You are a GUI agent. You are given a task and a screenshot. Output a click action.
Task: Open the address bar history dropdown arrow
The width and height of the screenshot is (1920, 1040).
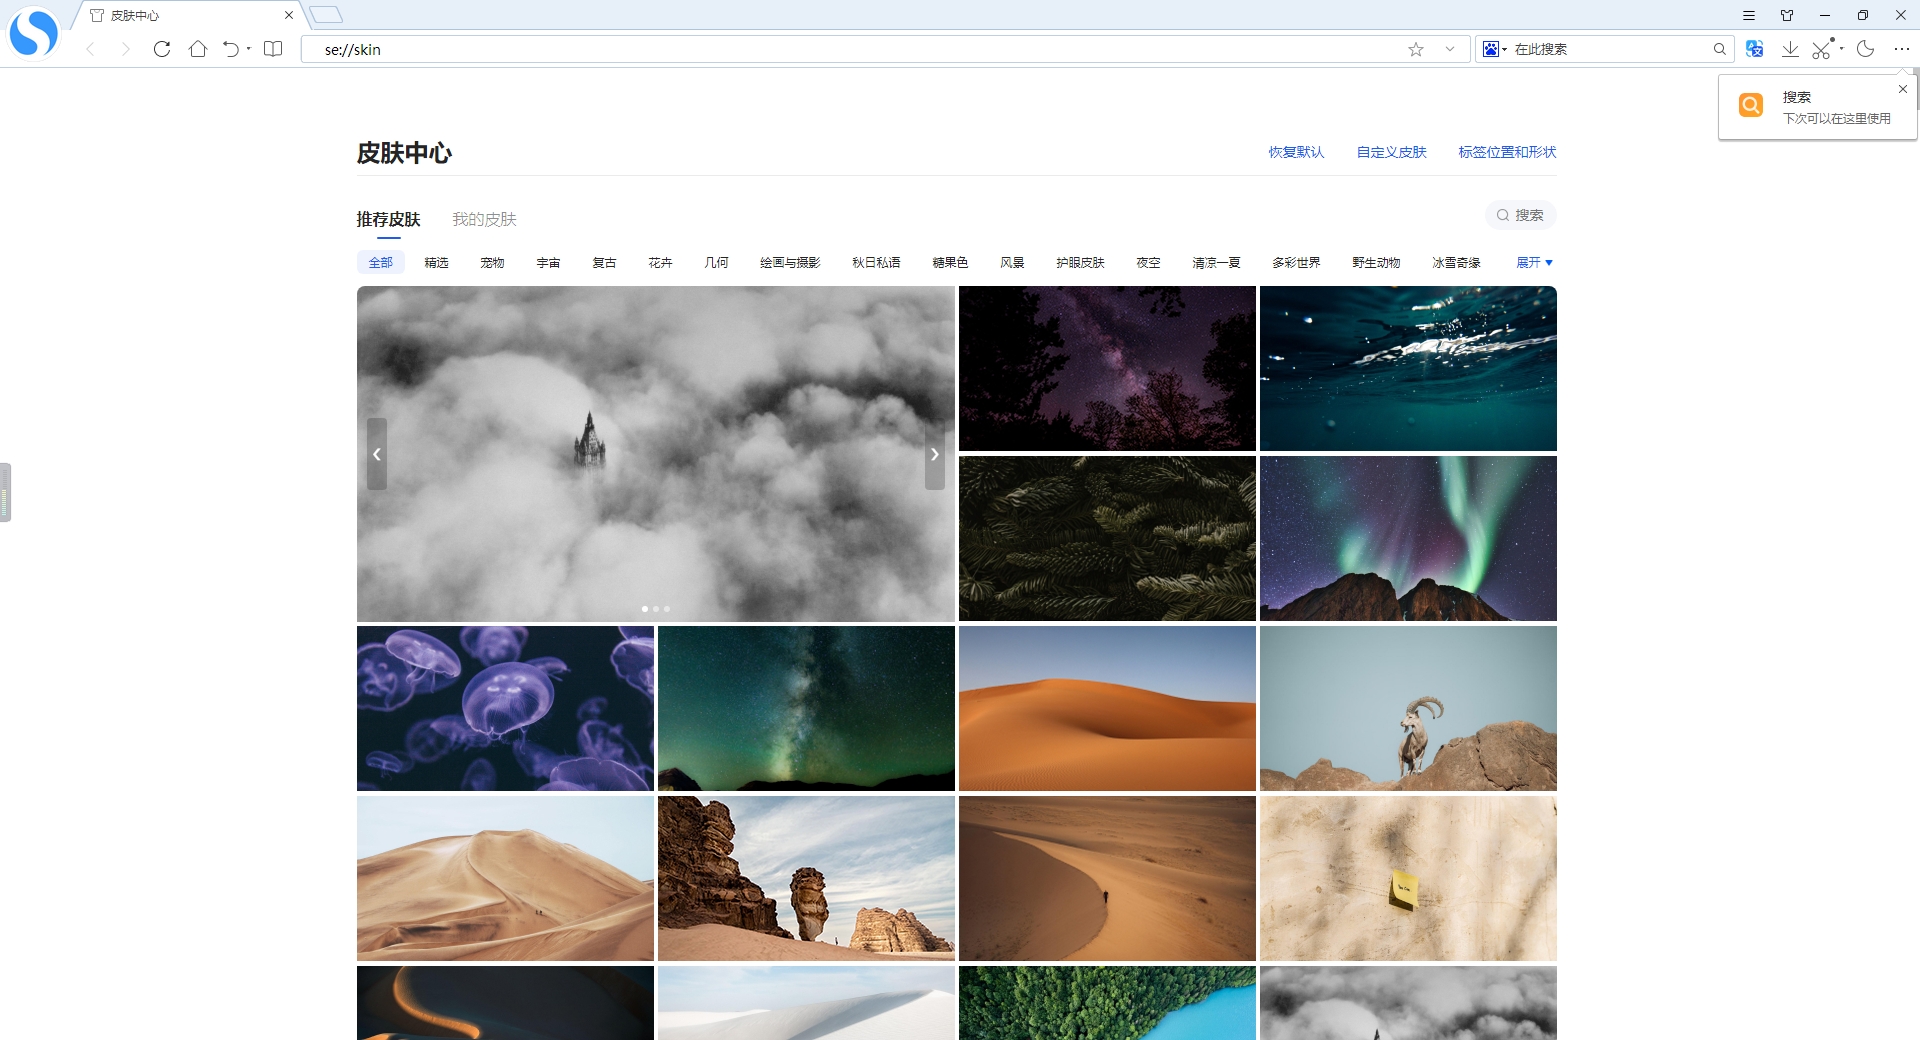click(x=1450, y=49)
